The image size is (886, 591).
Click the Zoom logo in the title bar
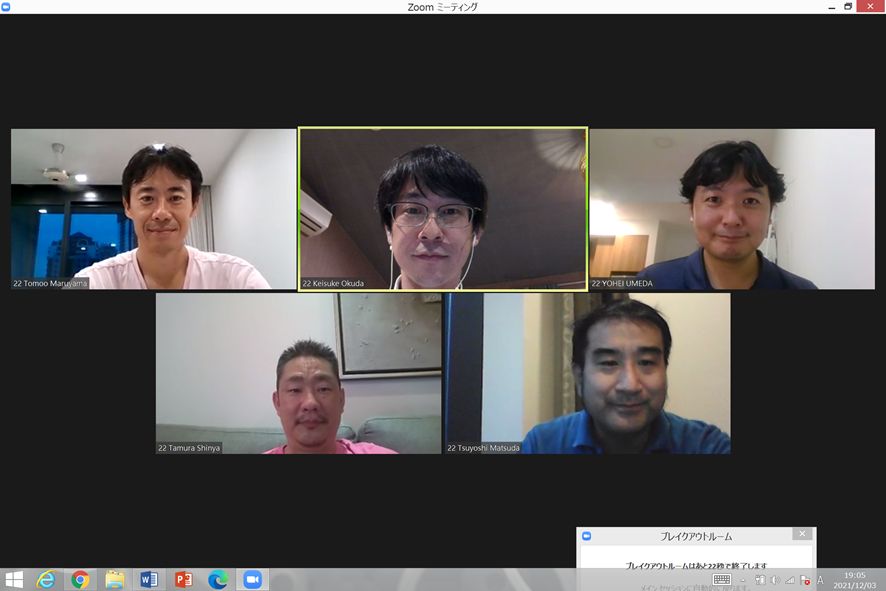6,7
